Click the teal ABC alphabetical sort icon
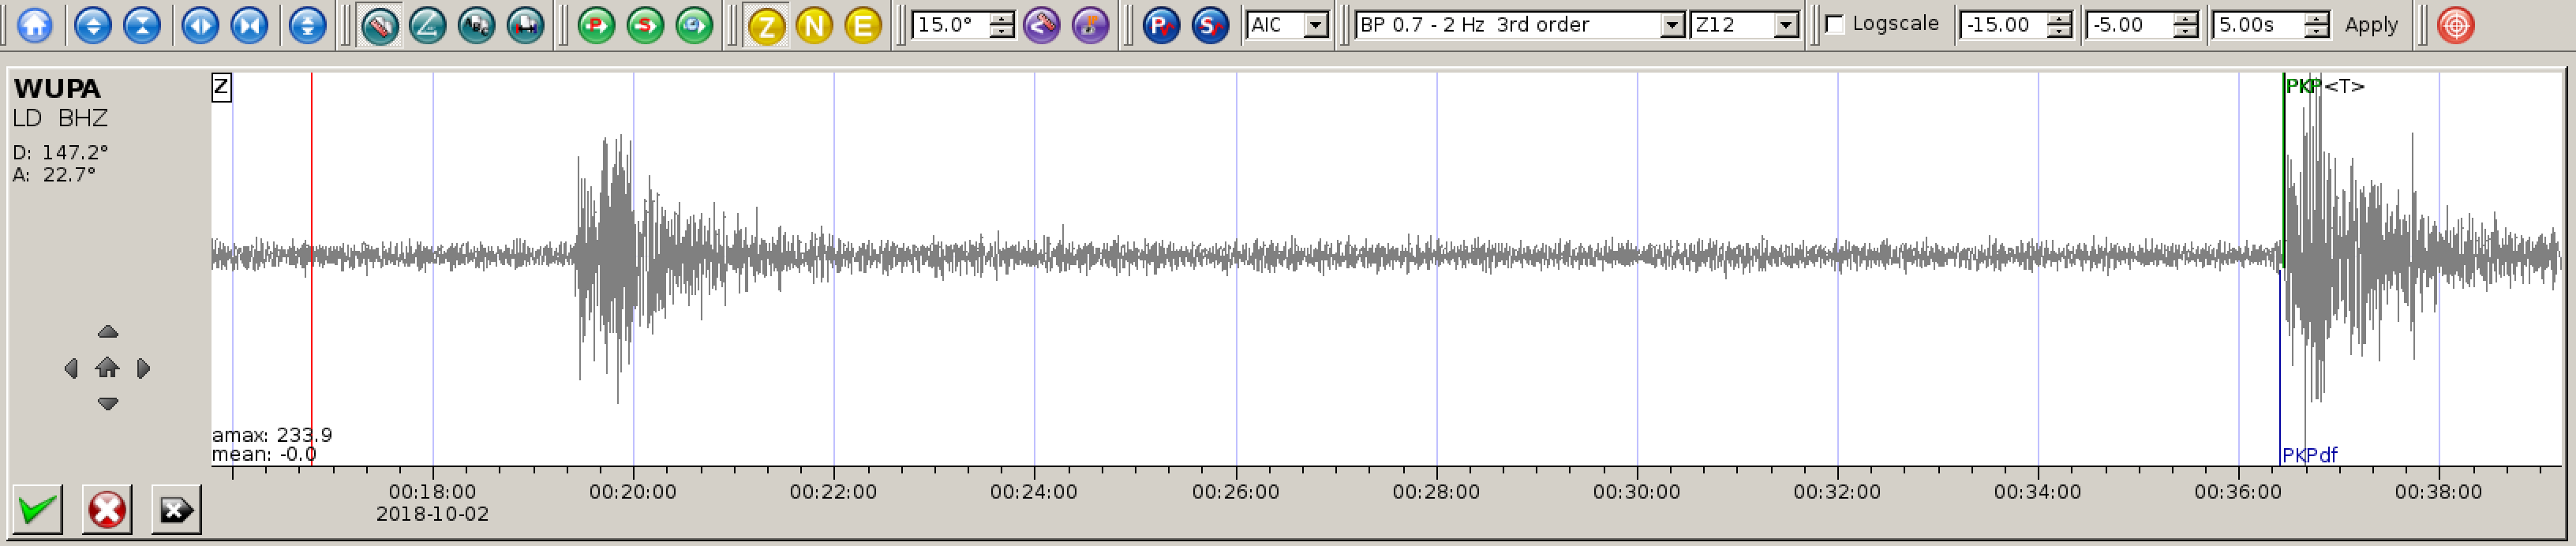 pyautogui.click(x=476, y=25)
